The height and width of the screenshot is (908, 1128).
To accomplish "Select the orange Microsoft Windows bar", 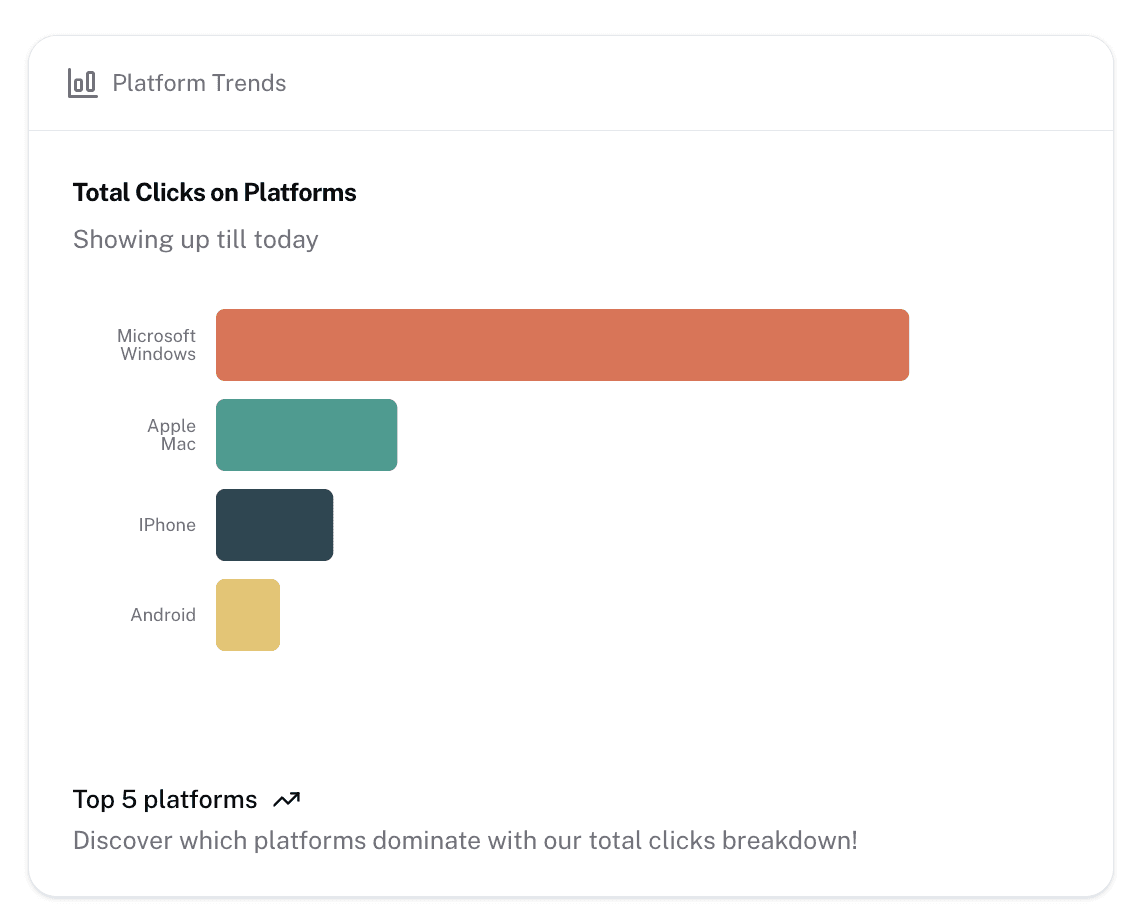I will tap(563, 345).
